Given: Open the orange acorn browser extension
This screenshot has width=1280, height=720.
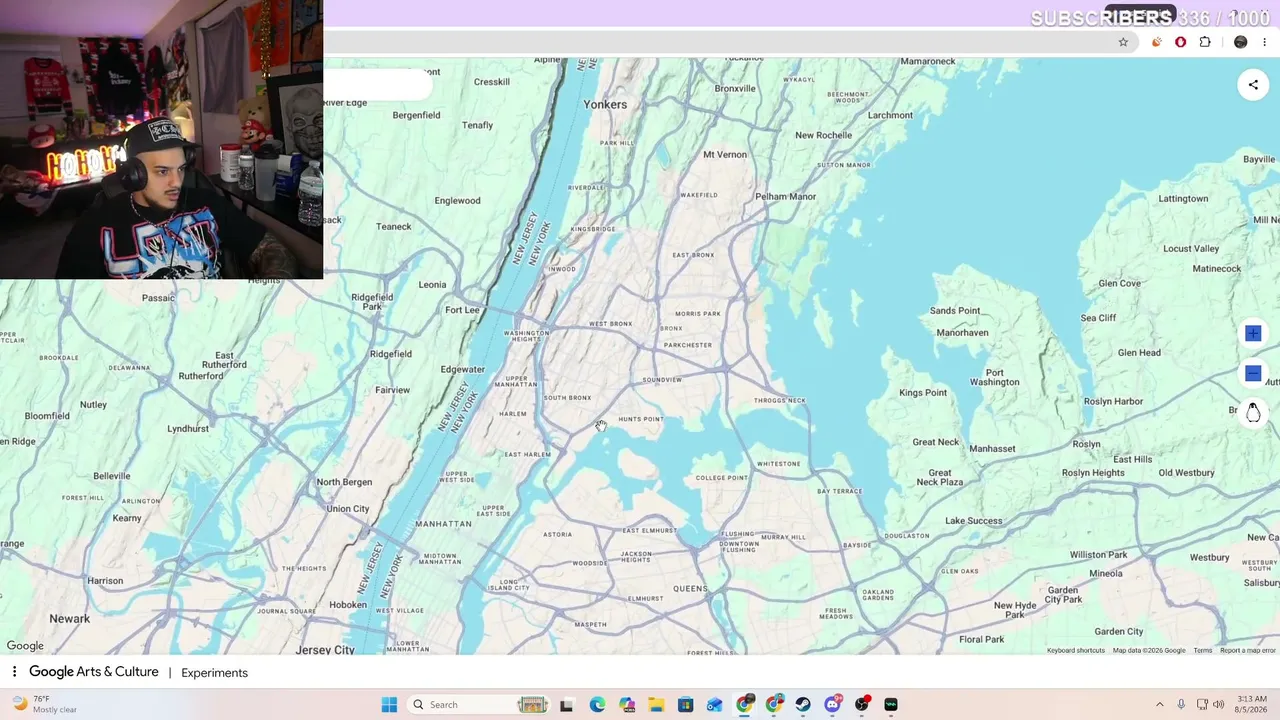Looking at the screenshot, I should [1157, 42].
